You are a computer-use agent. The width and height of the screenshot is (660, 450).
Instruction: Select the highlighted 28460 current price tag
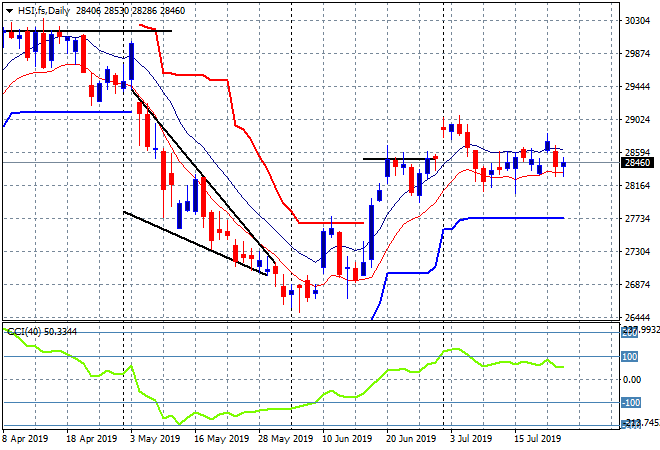636,163
